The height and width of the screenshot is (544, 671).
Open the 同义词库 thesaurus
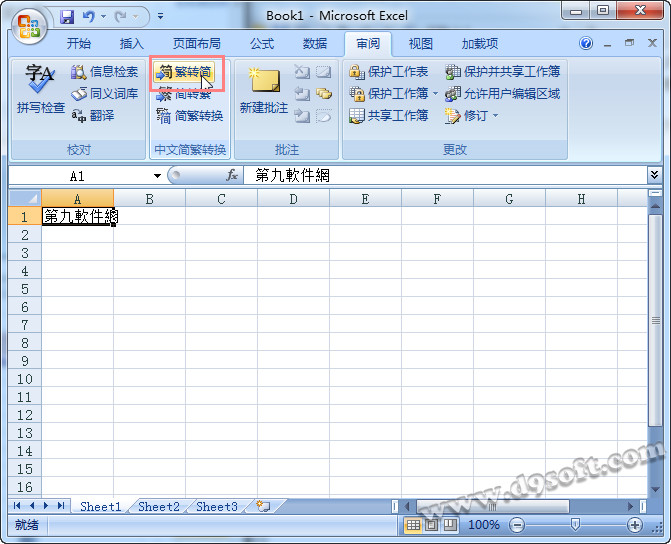coord(104,93)
